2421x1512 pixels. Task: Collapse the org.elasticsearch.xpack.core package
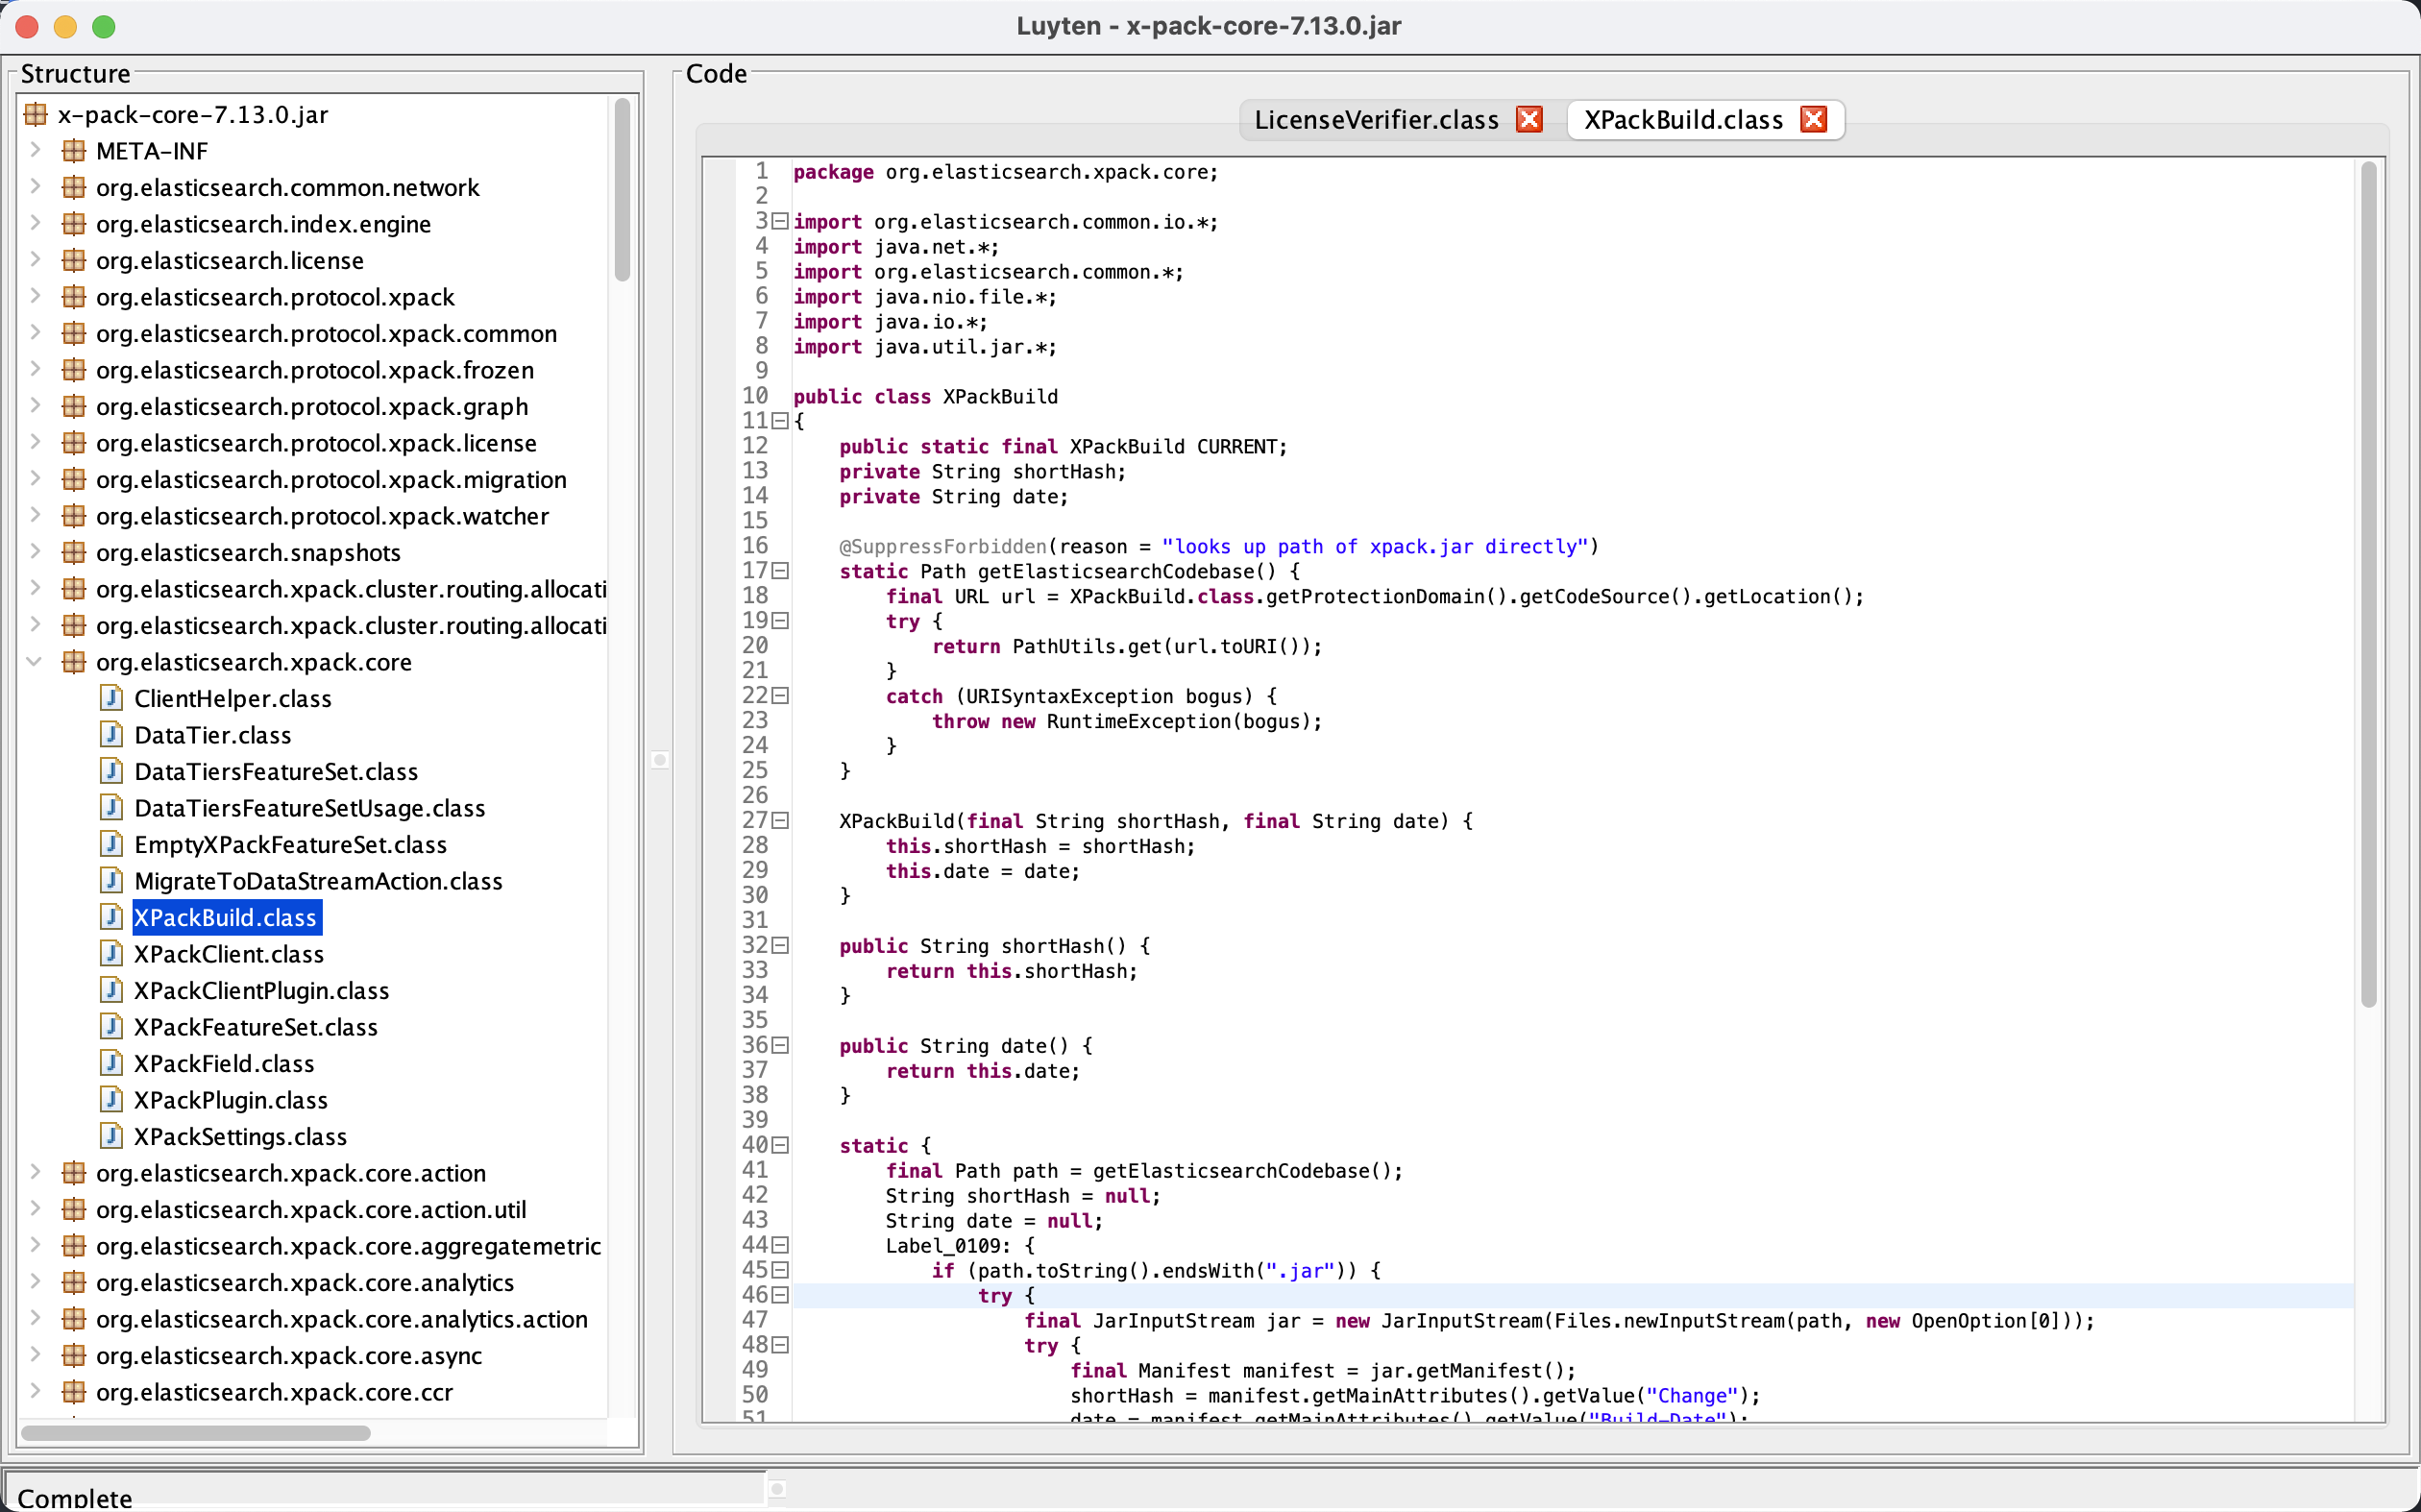(35, 662)
